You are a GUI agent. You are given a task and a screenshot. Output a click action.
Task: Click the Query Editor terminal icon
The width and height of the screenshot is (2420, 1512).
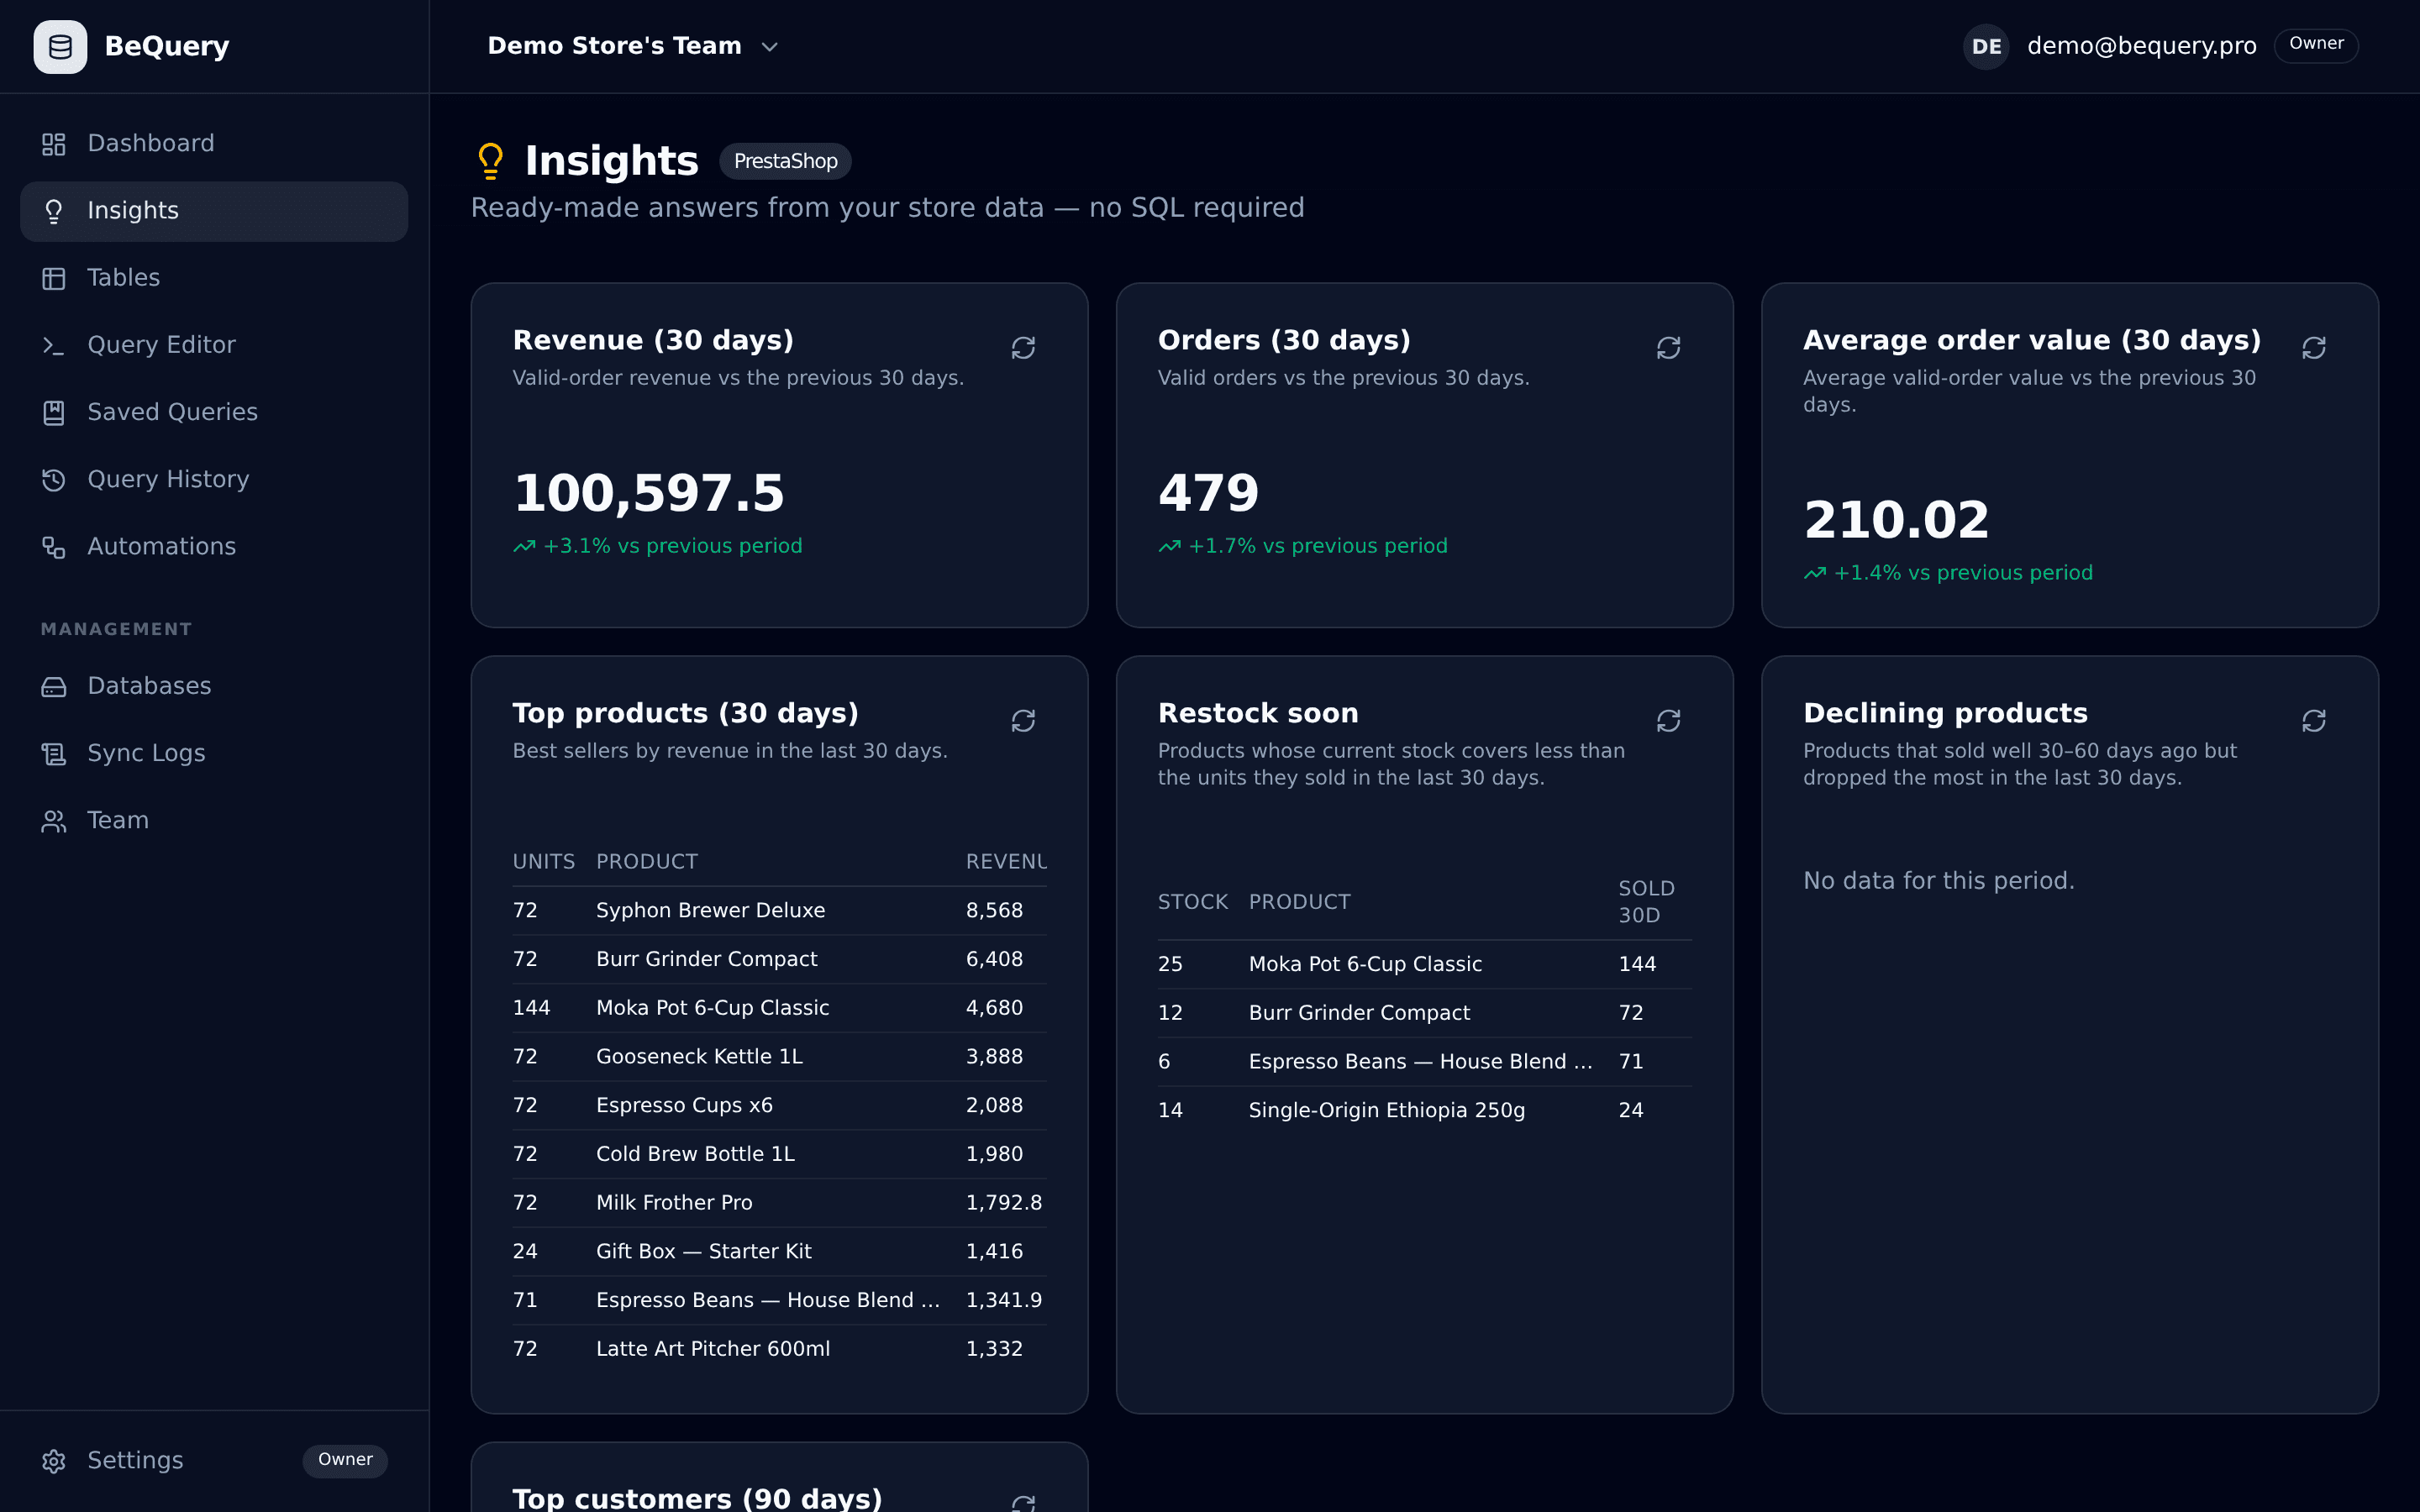(54, 345)
